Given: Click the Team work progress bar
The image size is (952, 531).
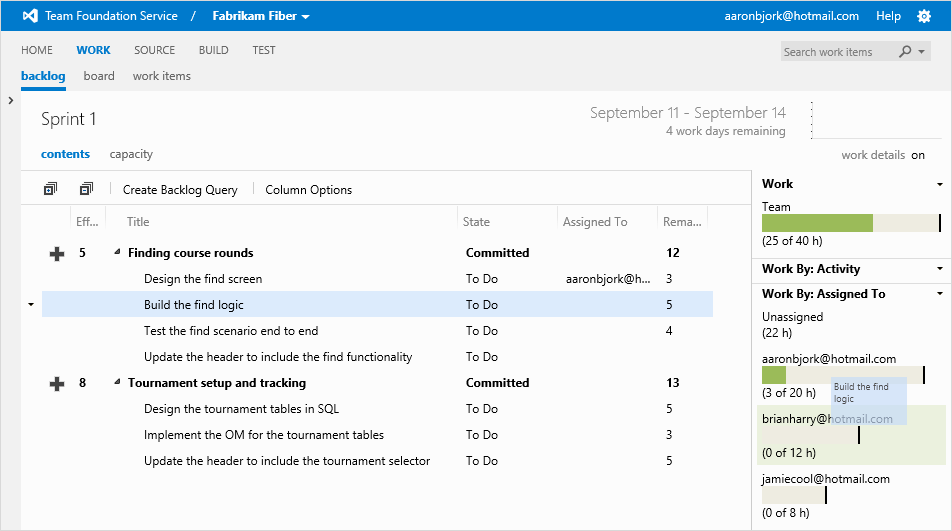Looking at the screenshot, I should pos(851,223).
